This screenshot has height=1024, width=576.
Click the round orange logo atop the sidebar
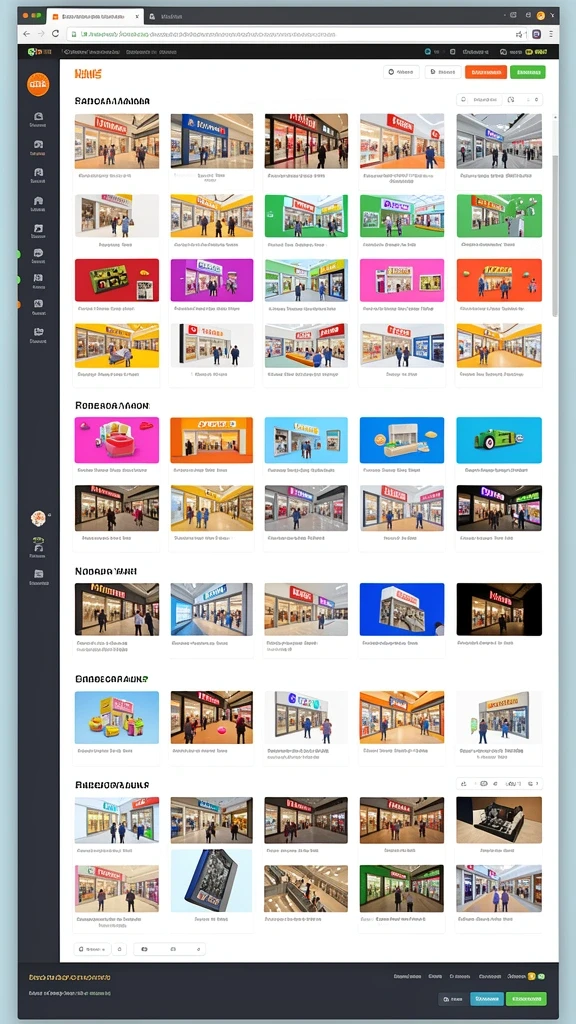coord(38,84)
